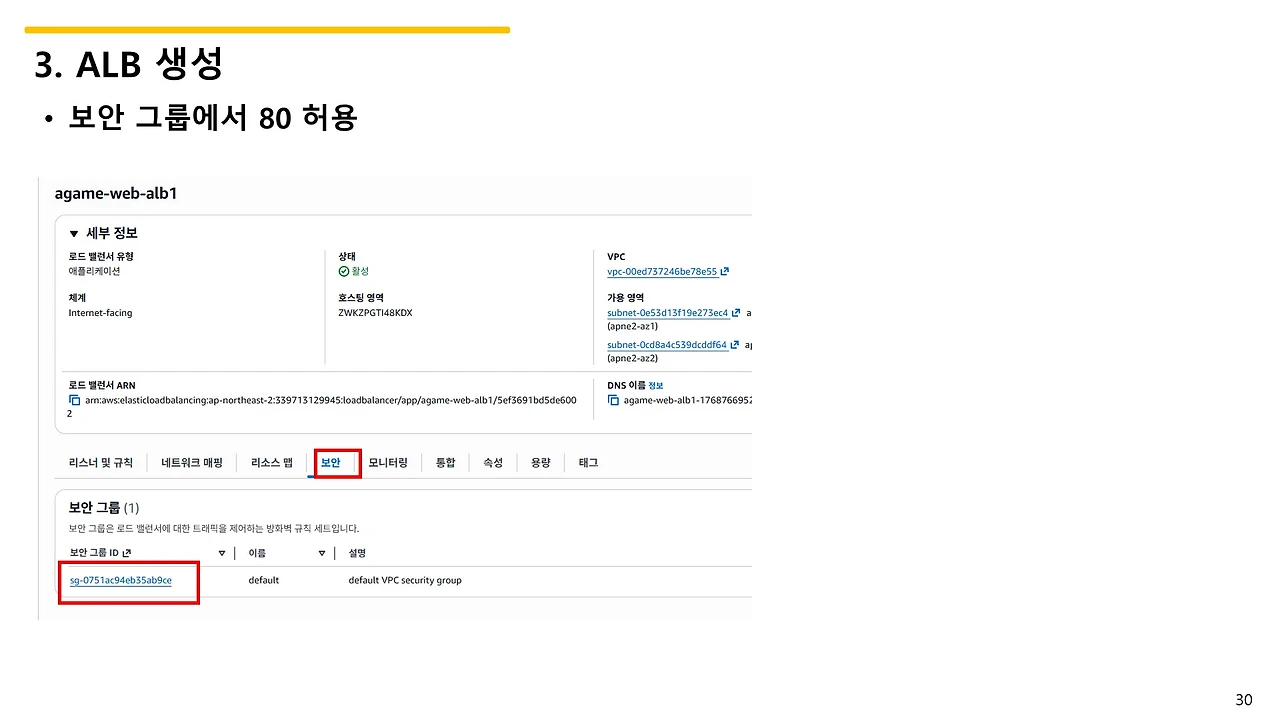Screen dimensions: 1280x720
Task: Click external link icon on 보안 그룹 ID header
Action: [128, 552]
